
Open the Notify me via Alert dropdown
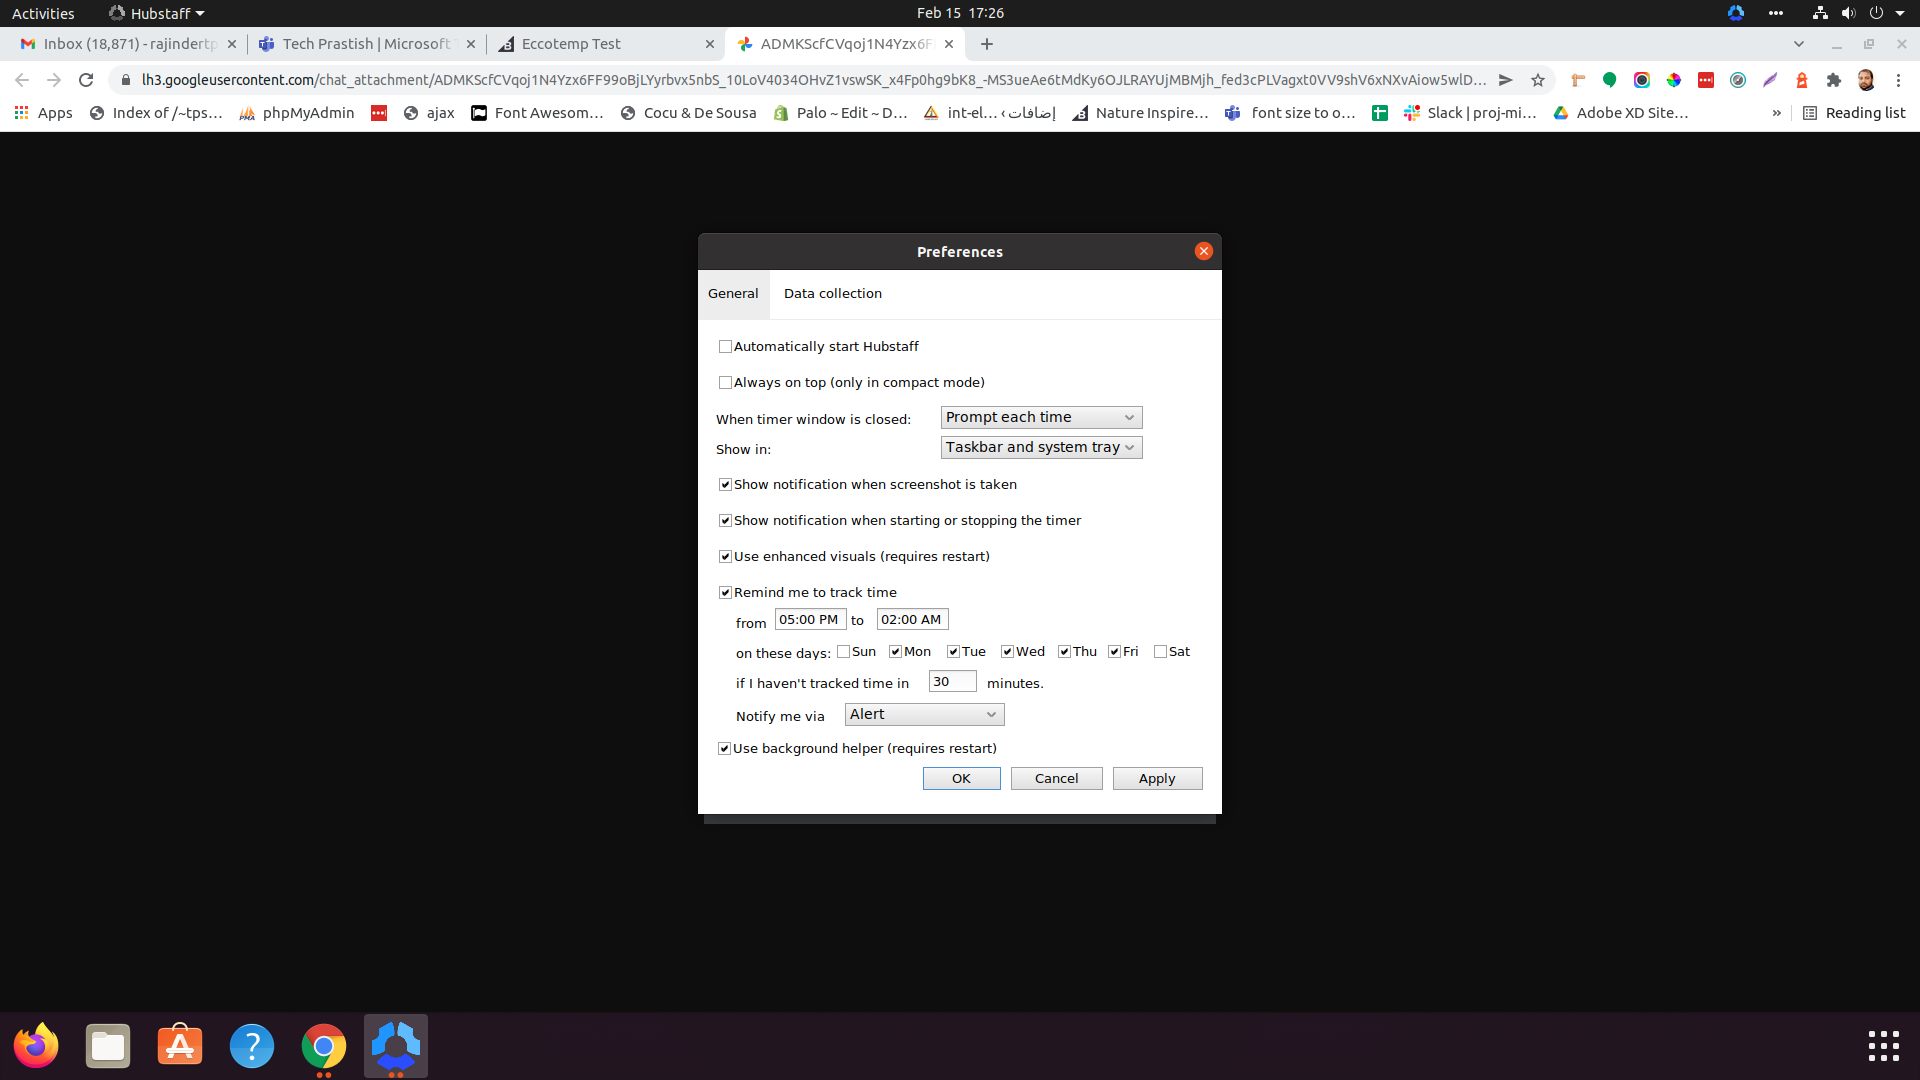[923, 714]
